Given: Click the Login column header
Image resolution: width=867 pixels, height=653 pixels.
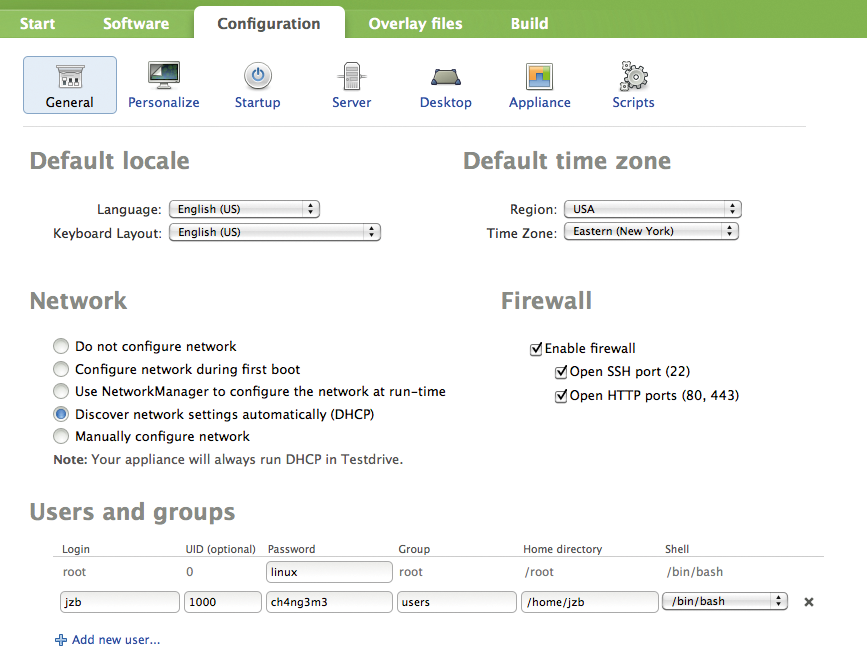Looking at the screenshot, I should [76, 549].
